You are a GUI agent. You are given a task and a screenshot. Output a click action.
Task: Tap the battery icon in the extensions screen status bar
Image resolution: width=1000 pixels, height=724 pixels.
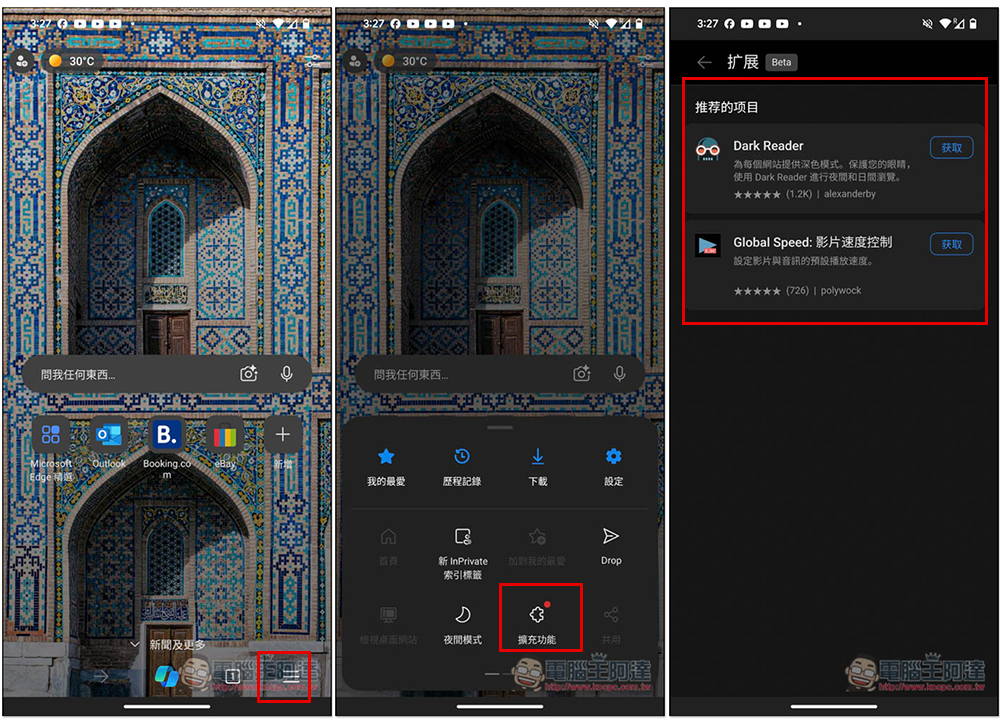[973, 24]
